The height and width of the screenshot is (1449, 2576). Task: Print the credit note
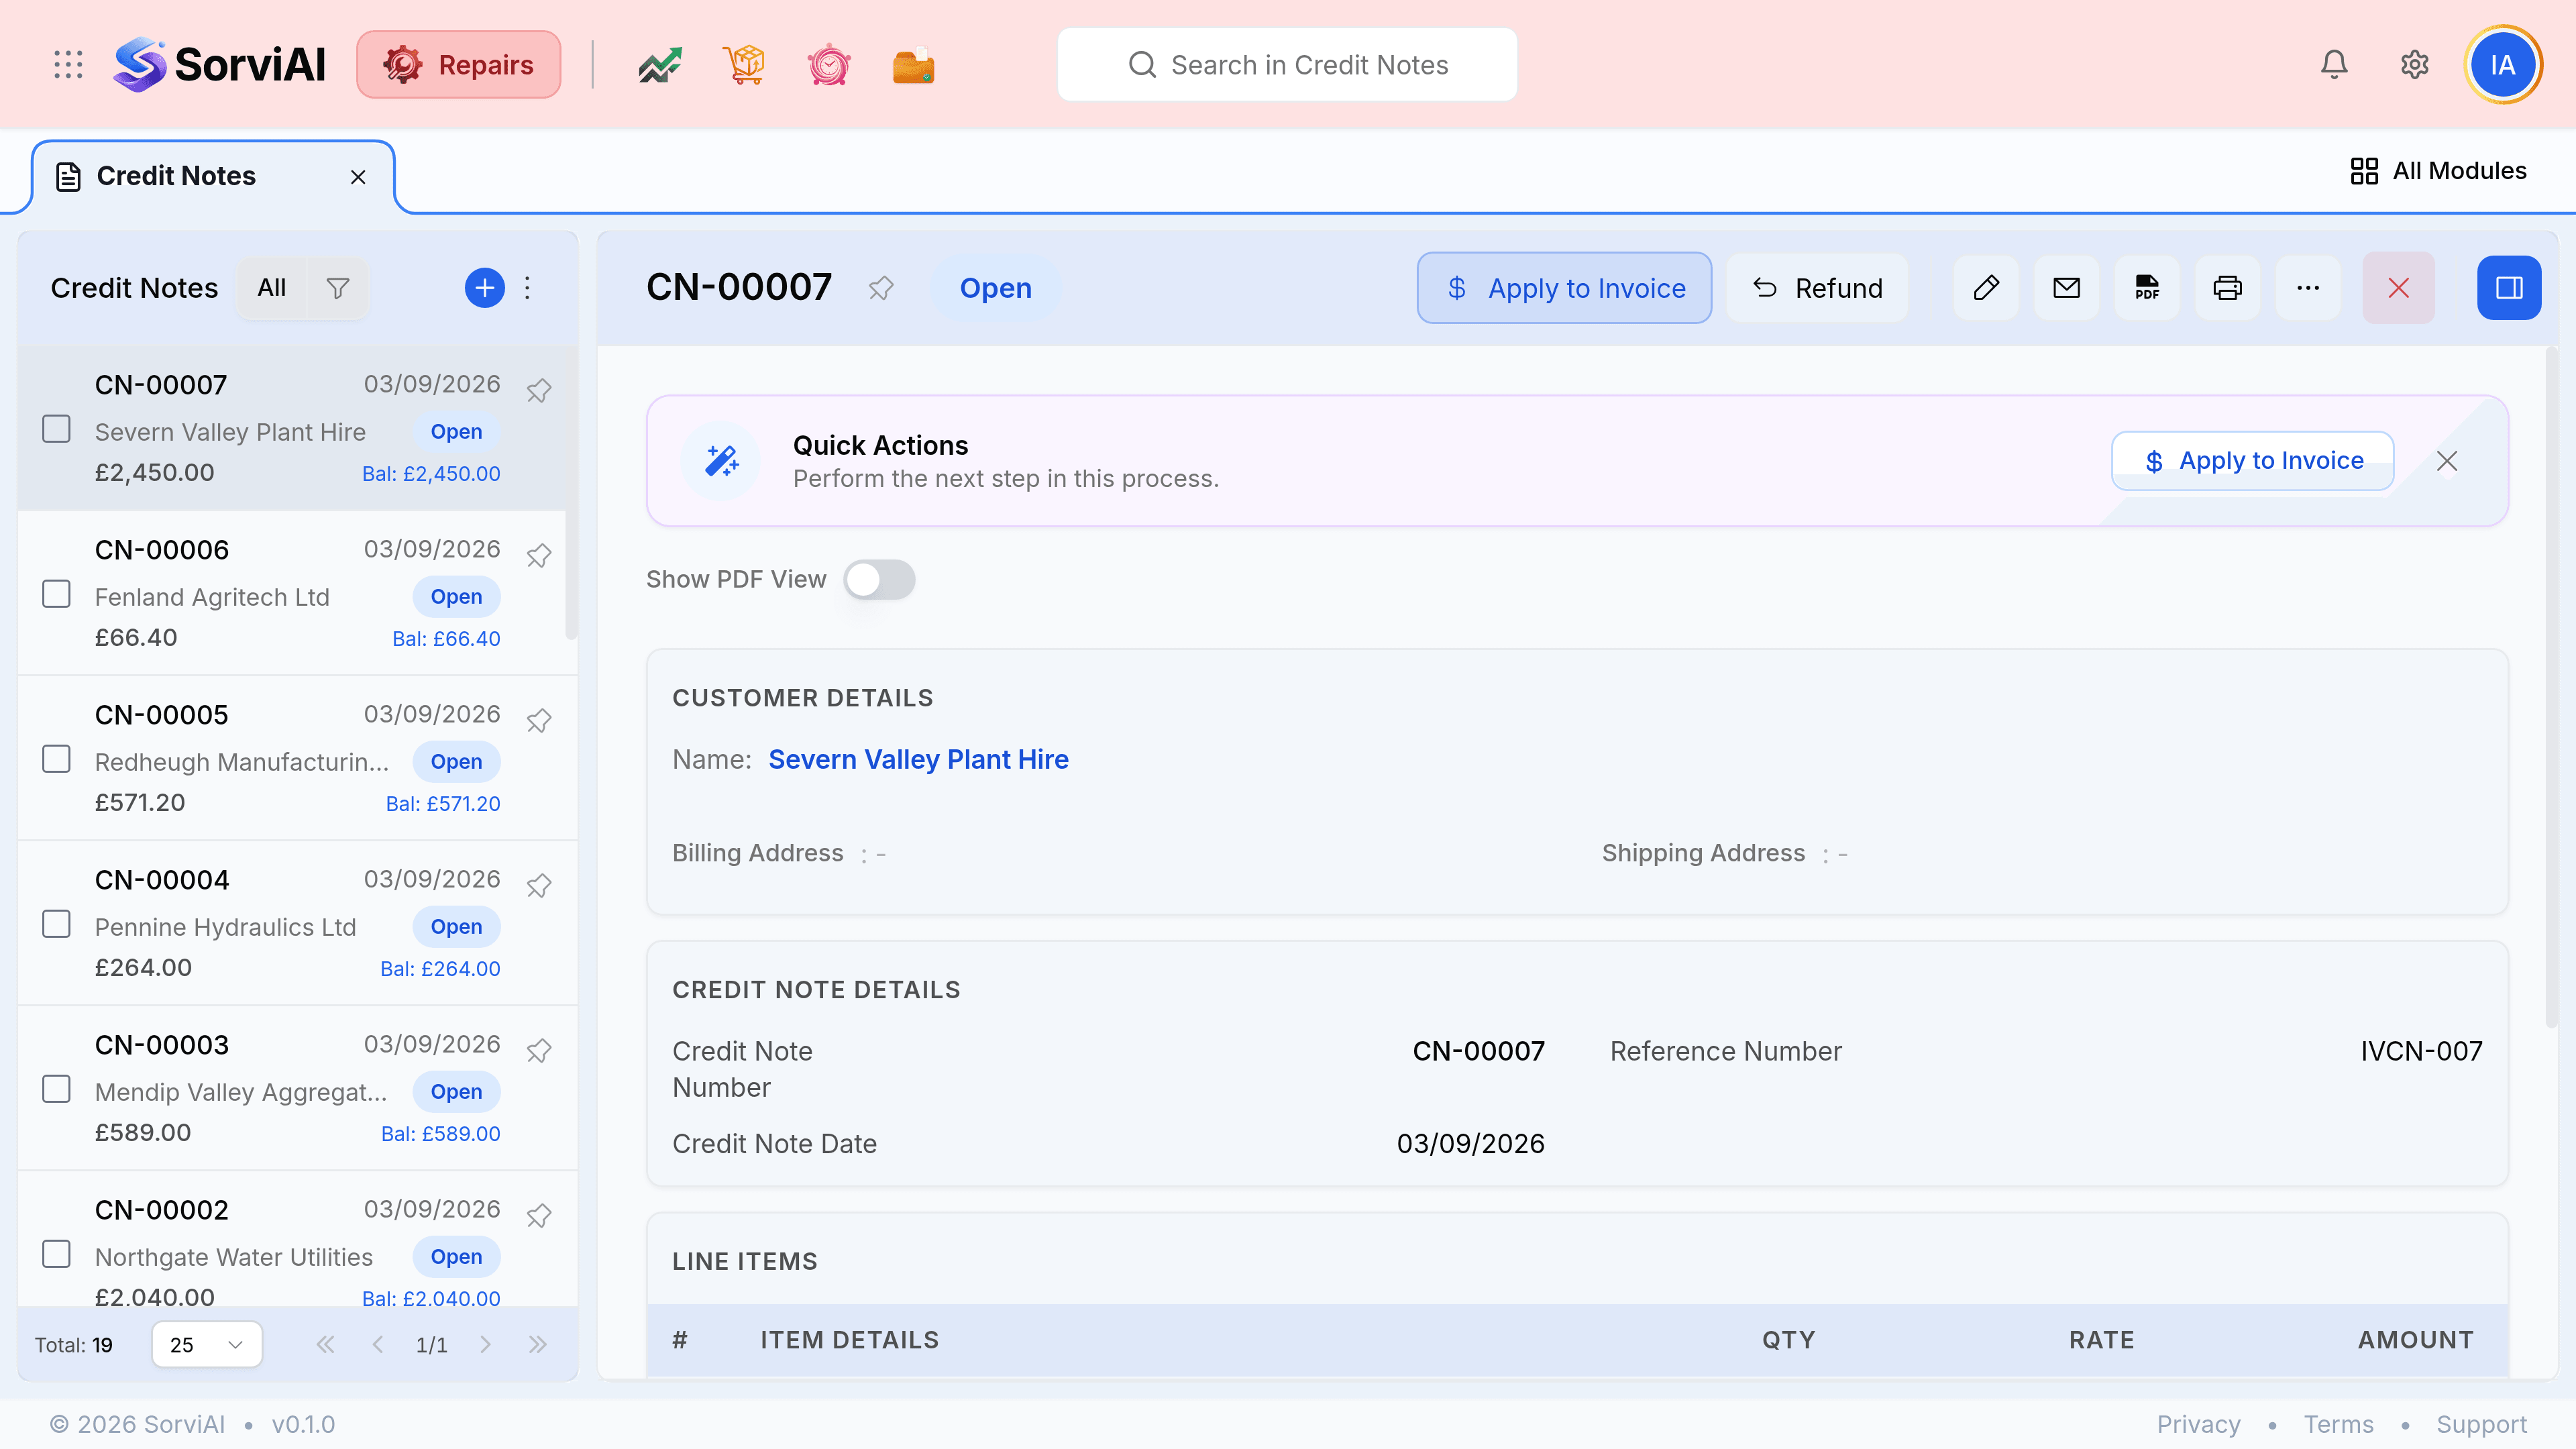pyautogui.click(x=2228, y=288)
